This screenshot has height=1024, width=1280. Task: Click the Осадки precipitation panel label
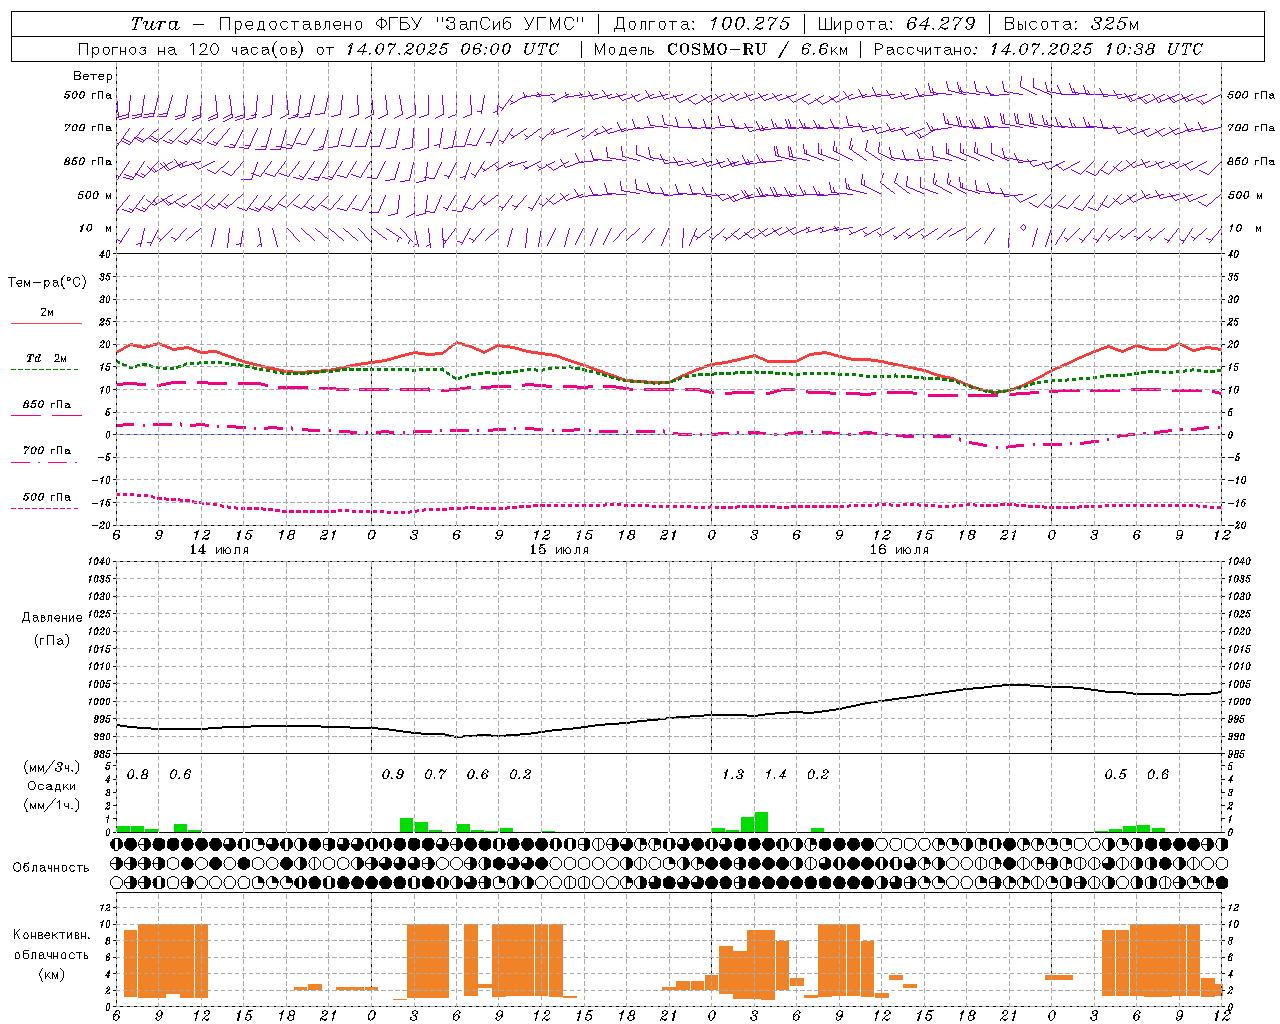(52, 786)
